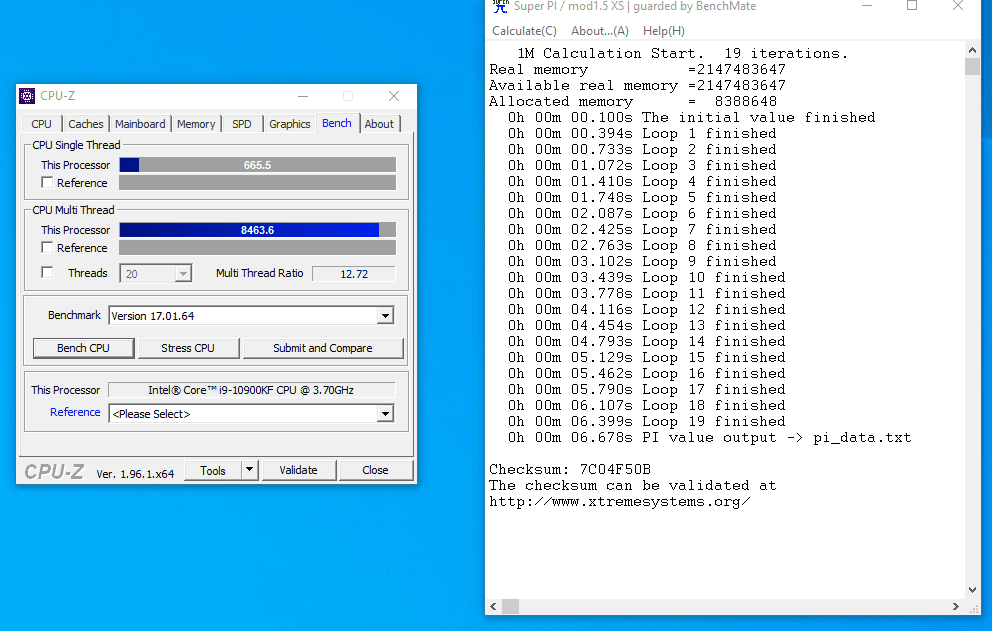Click the CPU-Z version text Ver. 1.96.1.x64

click(135, 473)
